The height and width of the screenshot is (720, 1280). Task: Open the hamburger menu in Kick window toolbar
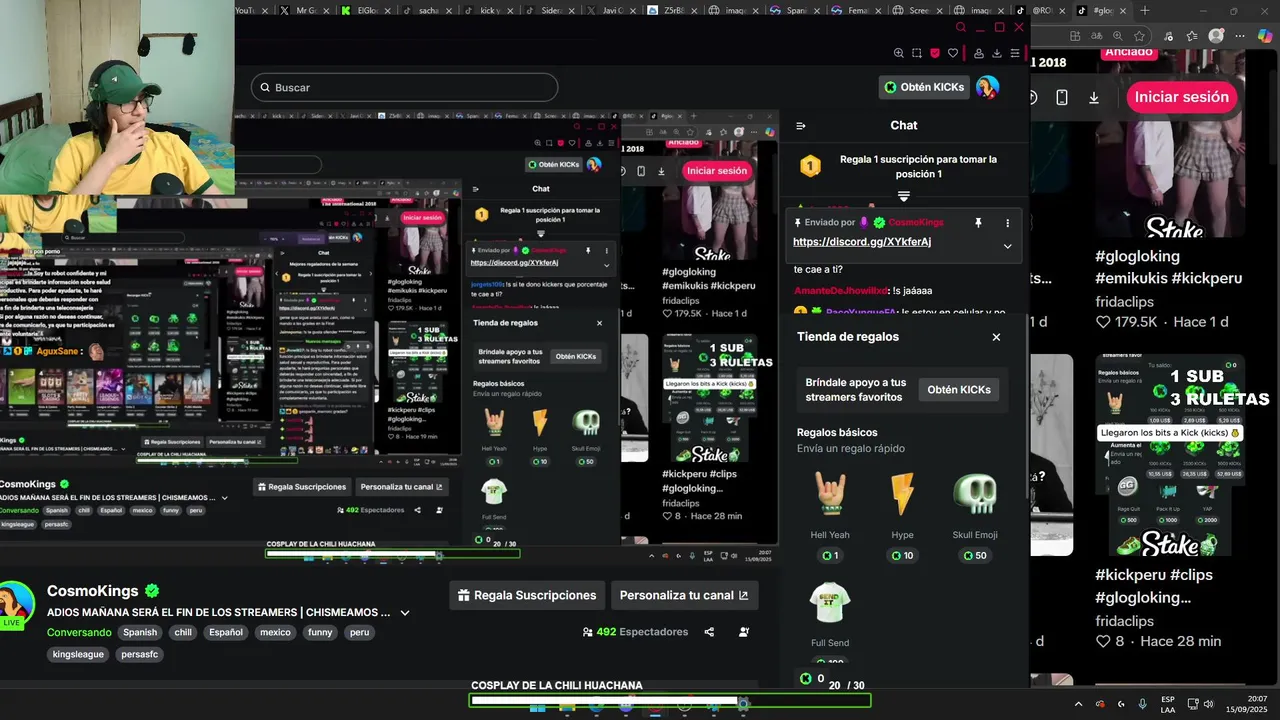click(1015, 53)
